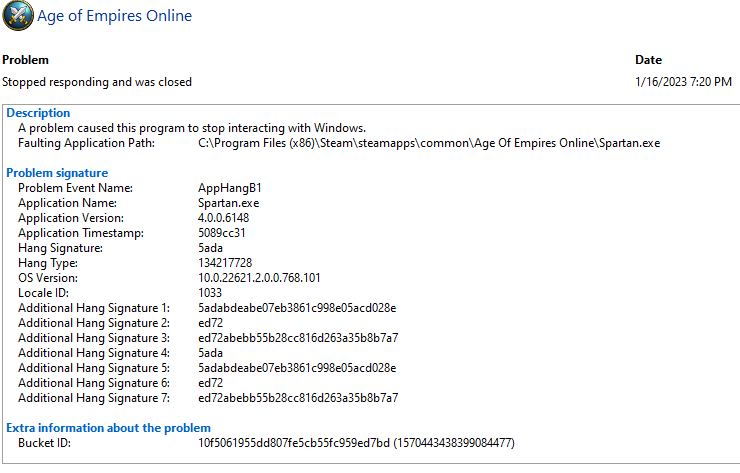This screenshot has width=740, height=473.
Task: Click the Problem signature section heading
Action: (x=57, y=173)
